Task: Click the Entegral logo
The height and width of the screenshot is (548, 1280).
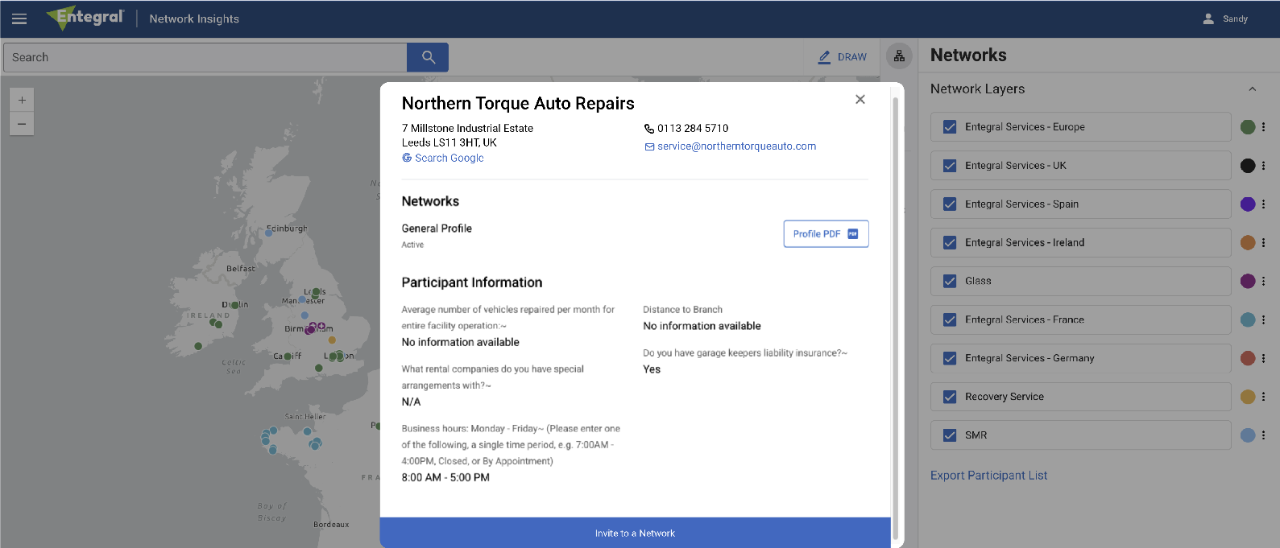Action: (84, 18)
